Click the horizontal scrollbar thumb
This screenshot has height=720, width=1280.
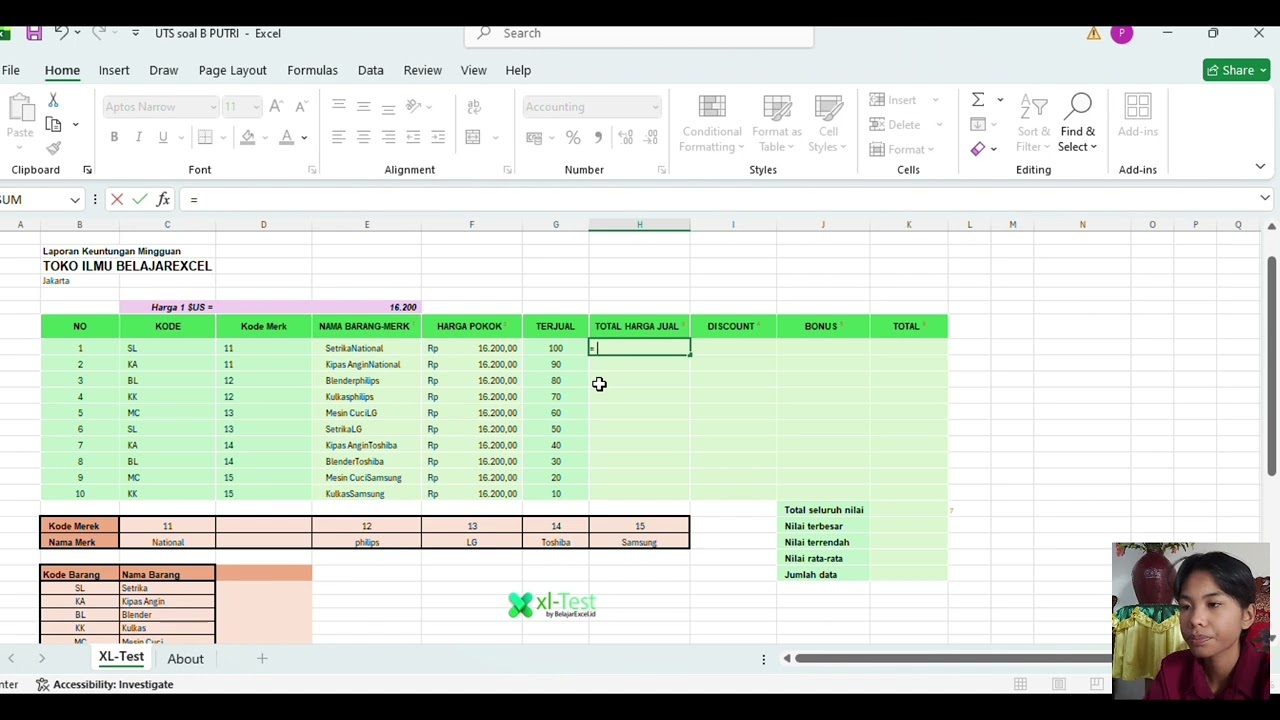click(953, 658)
